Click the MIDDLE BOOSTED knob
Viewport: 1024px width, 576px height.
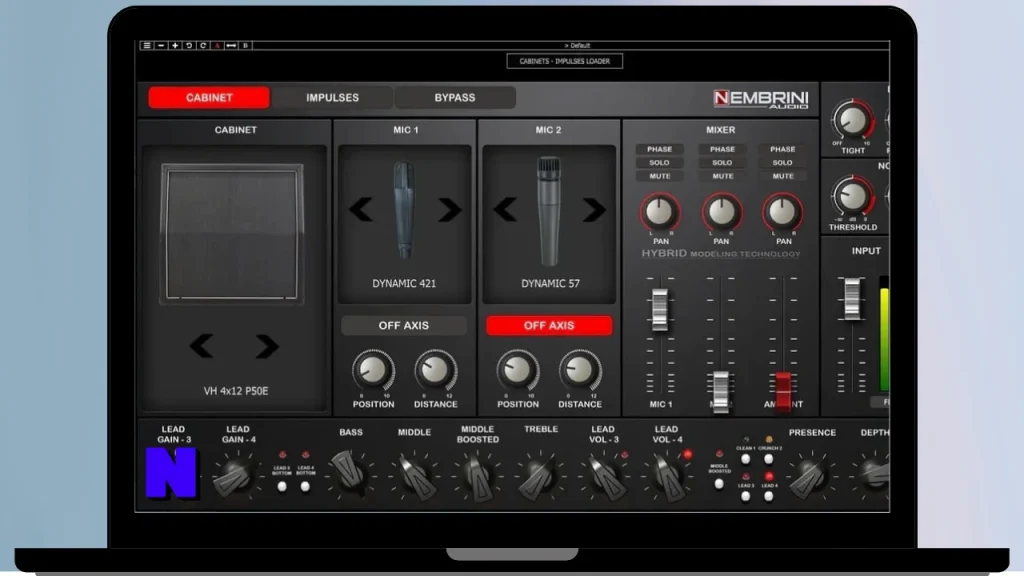[477, 477]
